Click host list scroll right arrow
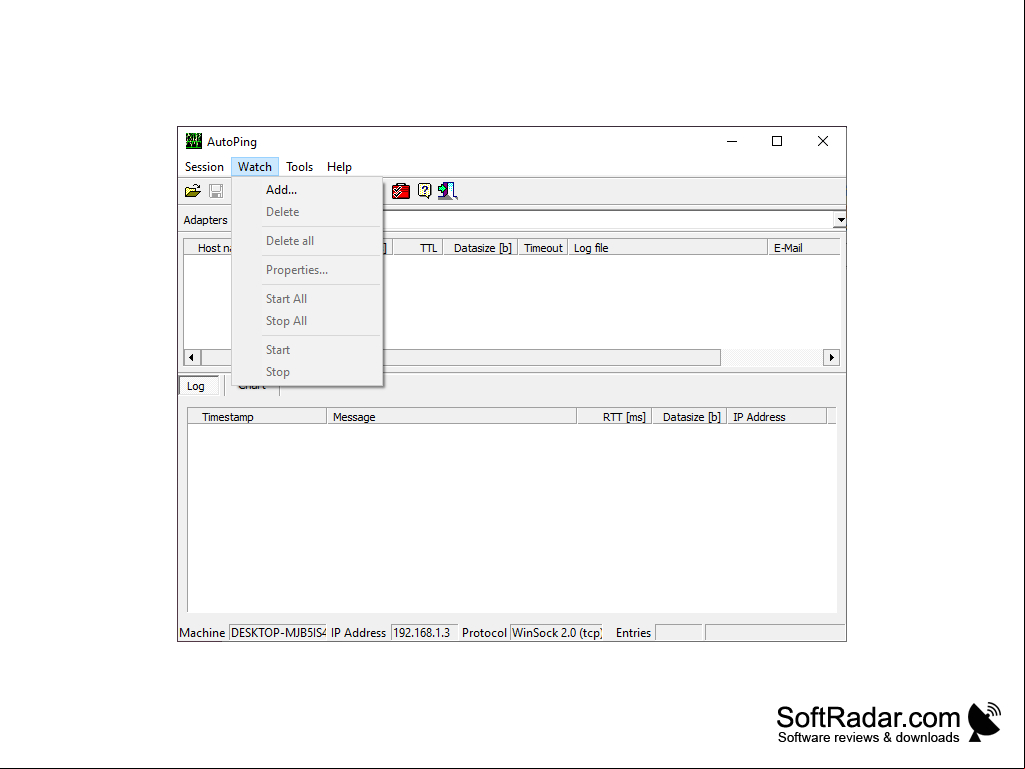 [831, 358]
